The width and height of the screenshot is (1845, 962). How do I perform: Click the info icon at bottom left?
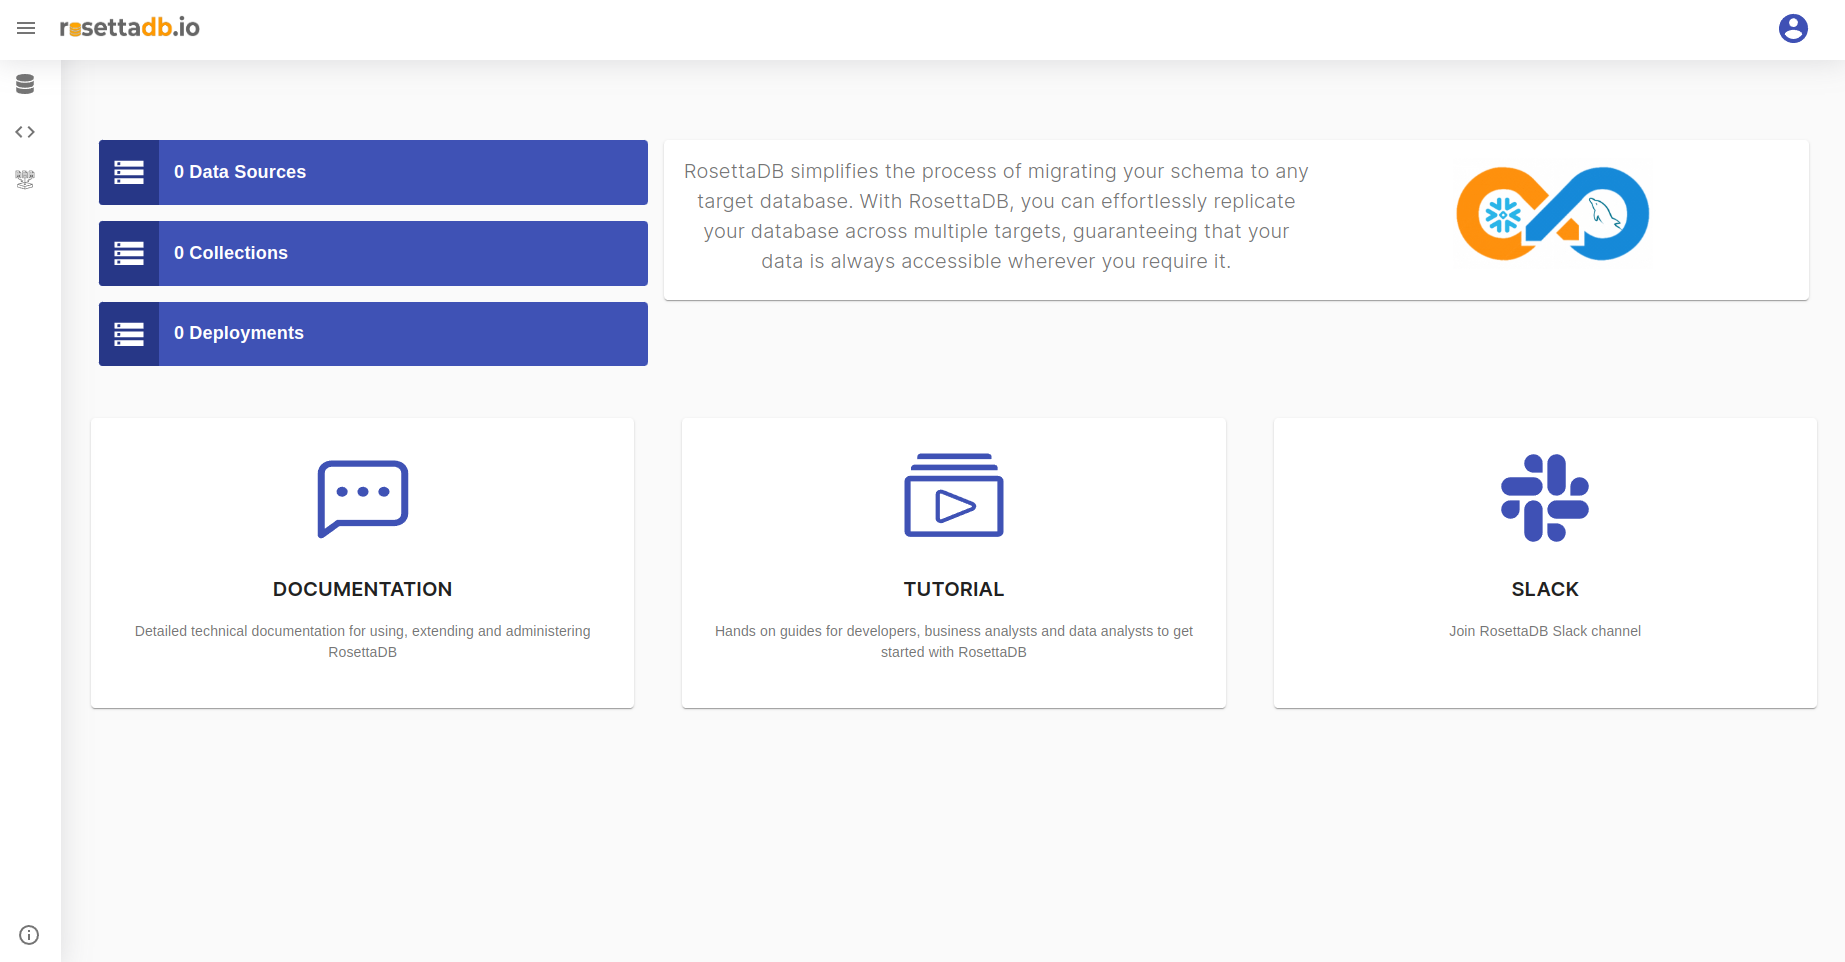point(28,934)
